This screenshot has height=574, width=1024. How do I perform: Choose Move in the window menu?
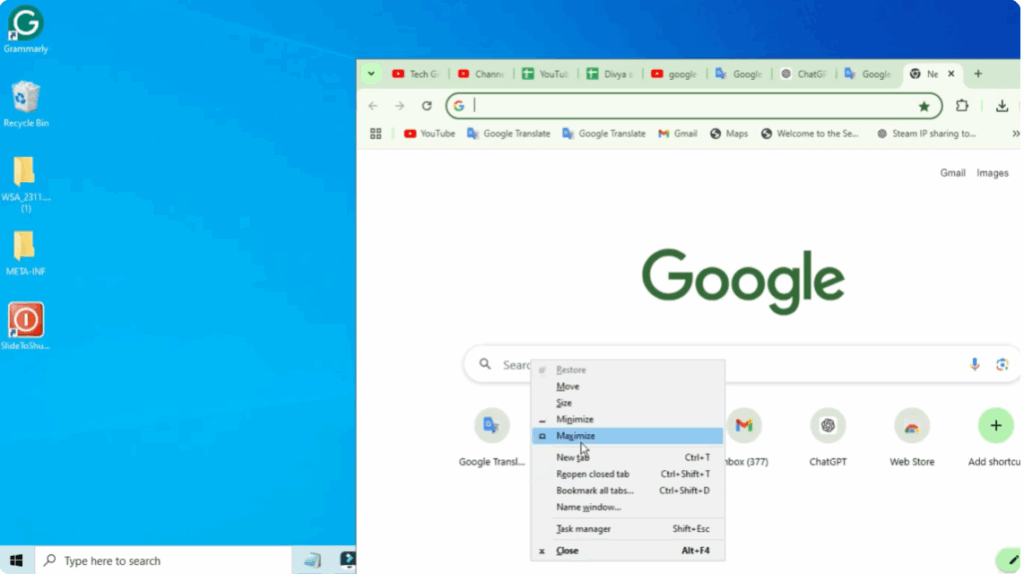tap(627, 386)
